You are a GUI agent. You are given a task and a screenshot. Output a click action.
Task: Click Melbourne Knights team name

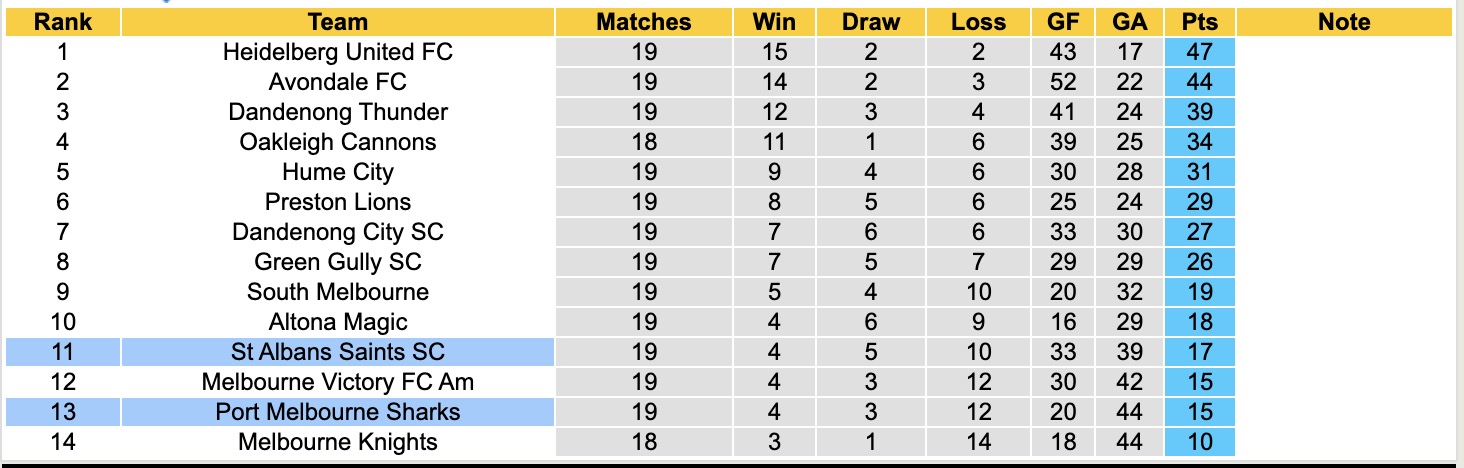click(x=338, y=442)
